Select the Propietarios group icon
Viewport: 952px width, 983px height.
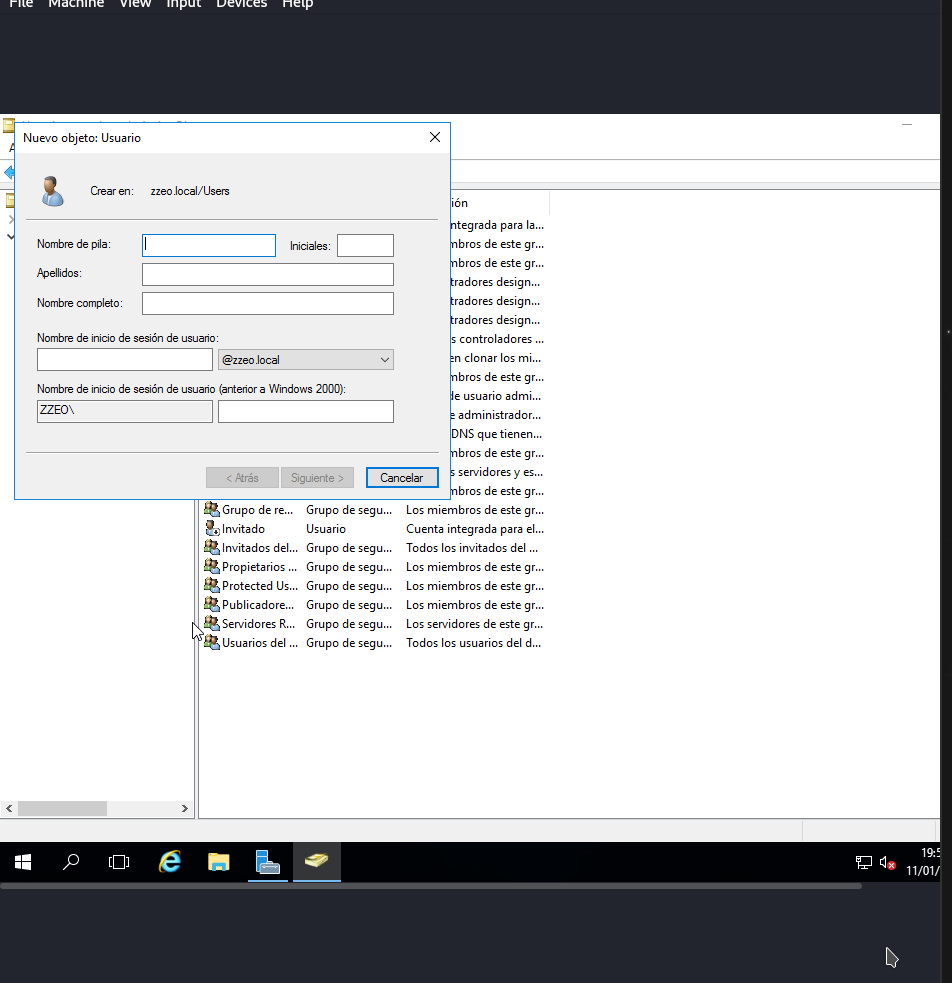212,566
